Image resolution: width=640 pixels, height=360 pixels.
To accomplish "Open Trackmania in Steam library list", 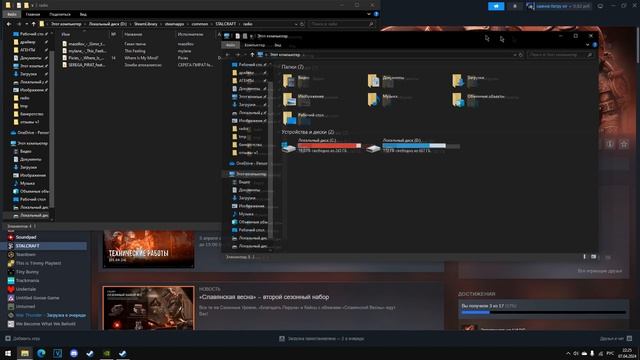I will coord(27,280).
